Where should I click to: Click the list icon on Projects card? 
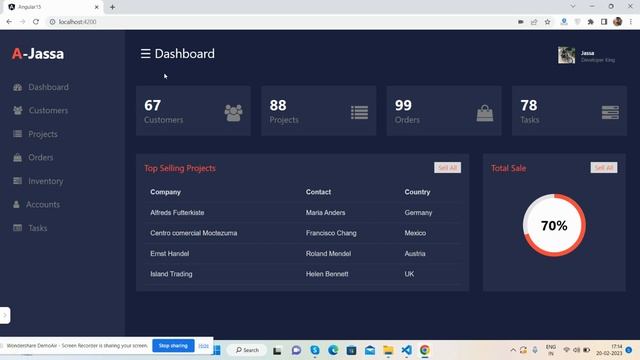(x=359, y=113)
